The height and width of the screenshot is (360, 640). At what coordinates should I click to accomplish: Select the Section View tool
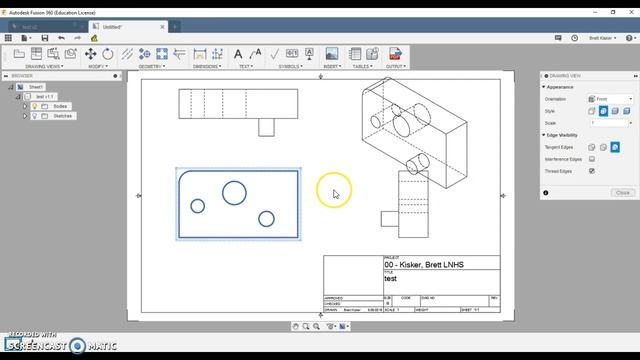tap(53, 54)
